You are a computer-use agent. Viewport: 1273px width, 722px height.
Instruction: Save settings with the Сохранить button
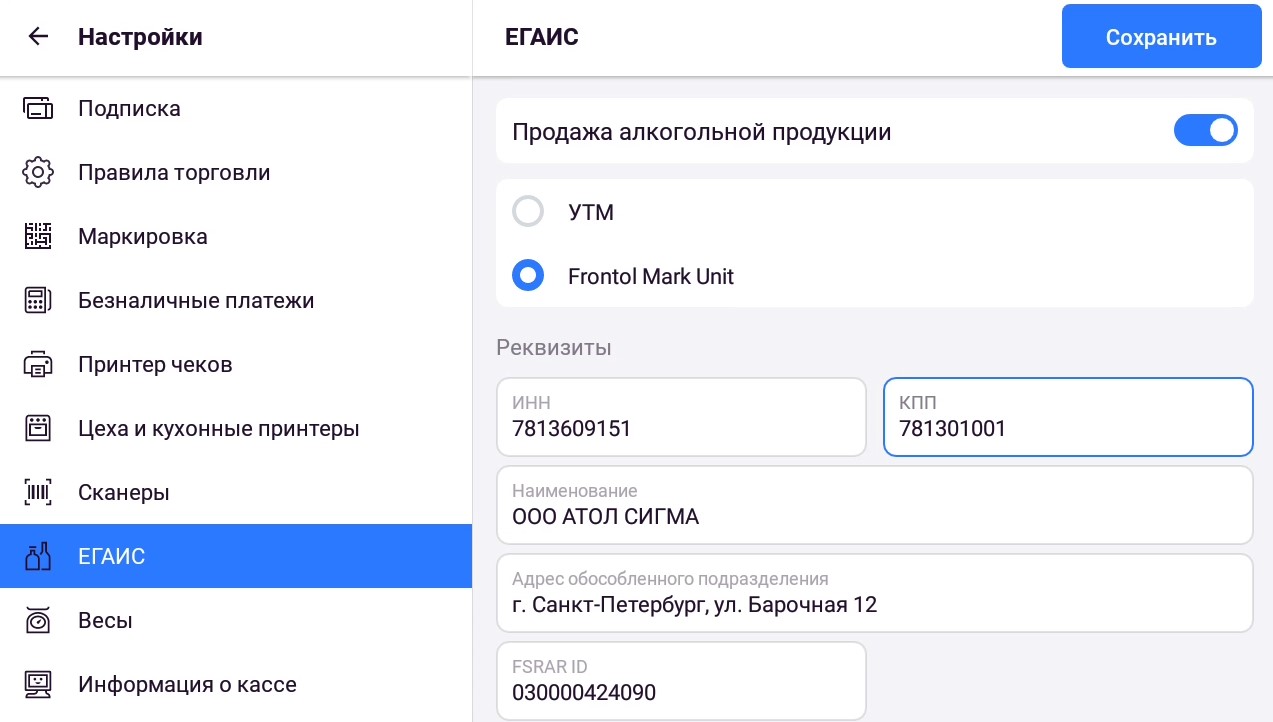1161,36
